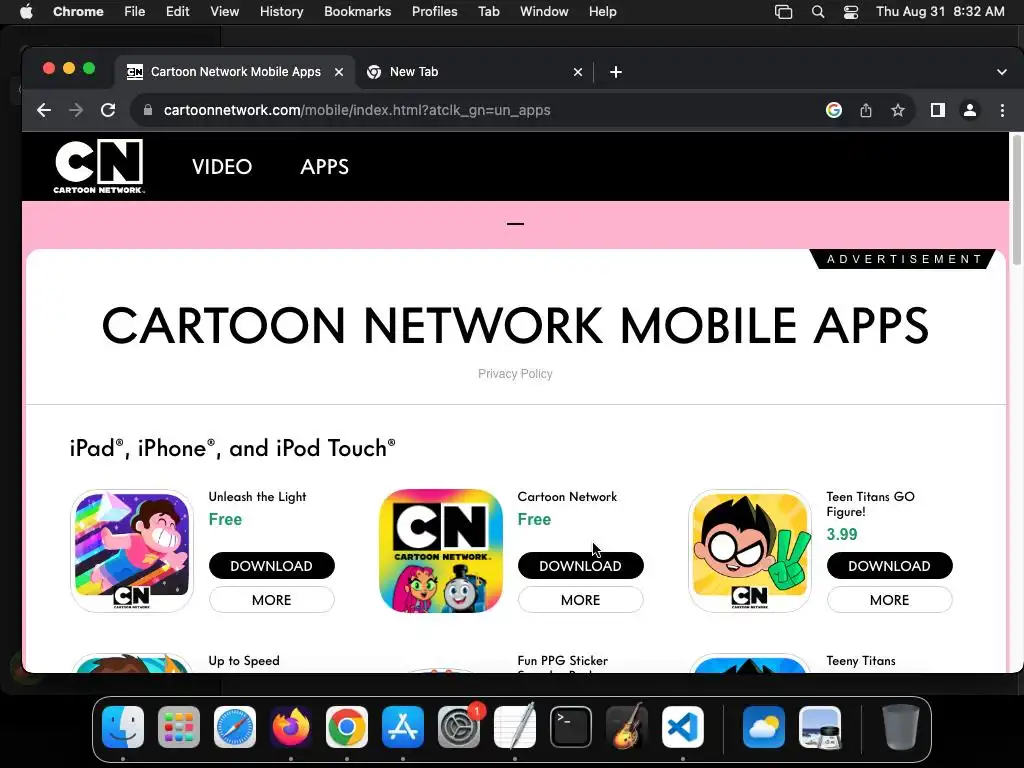This screenshot has height=768, width=1024.
Task: Click the Chrome icon in the Dock
Action: 347,727
